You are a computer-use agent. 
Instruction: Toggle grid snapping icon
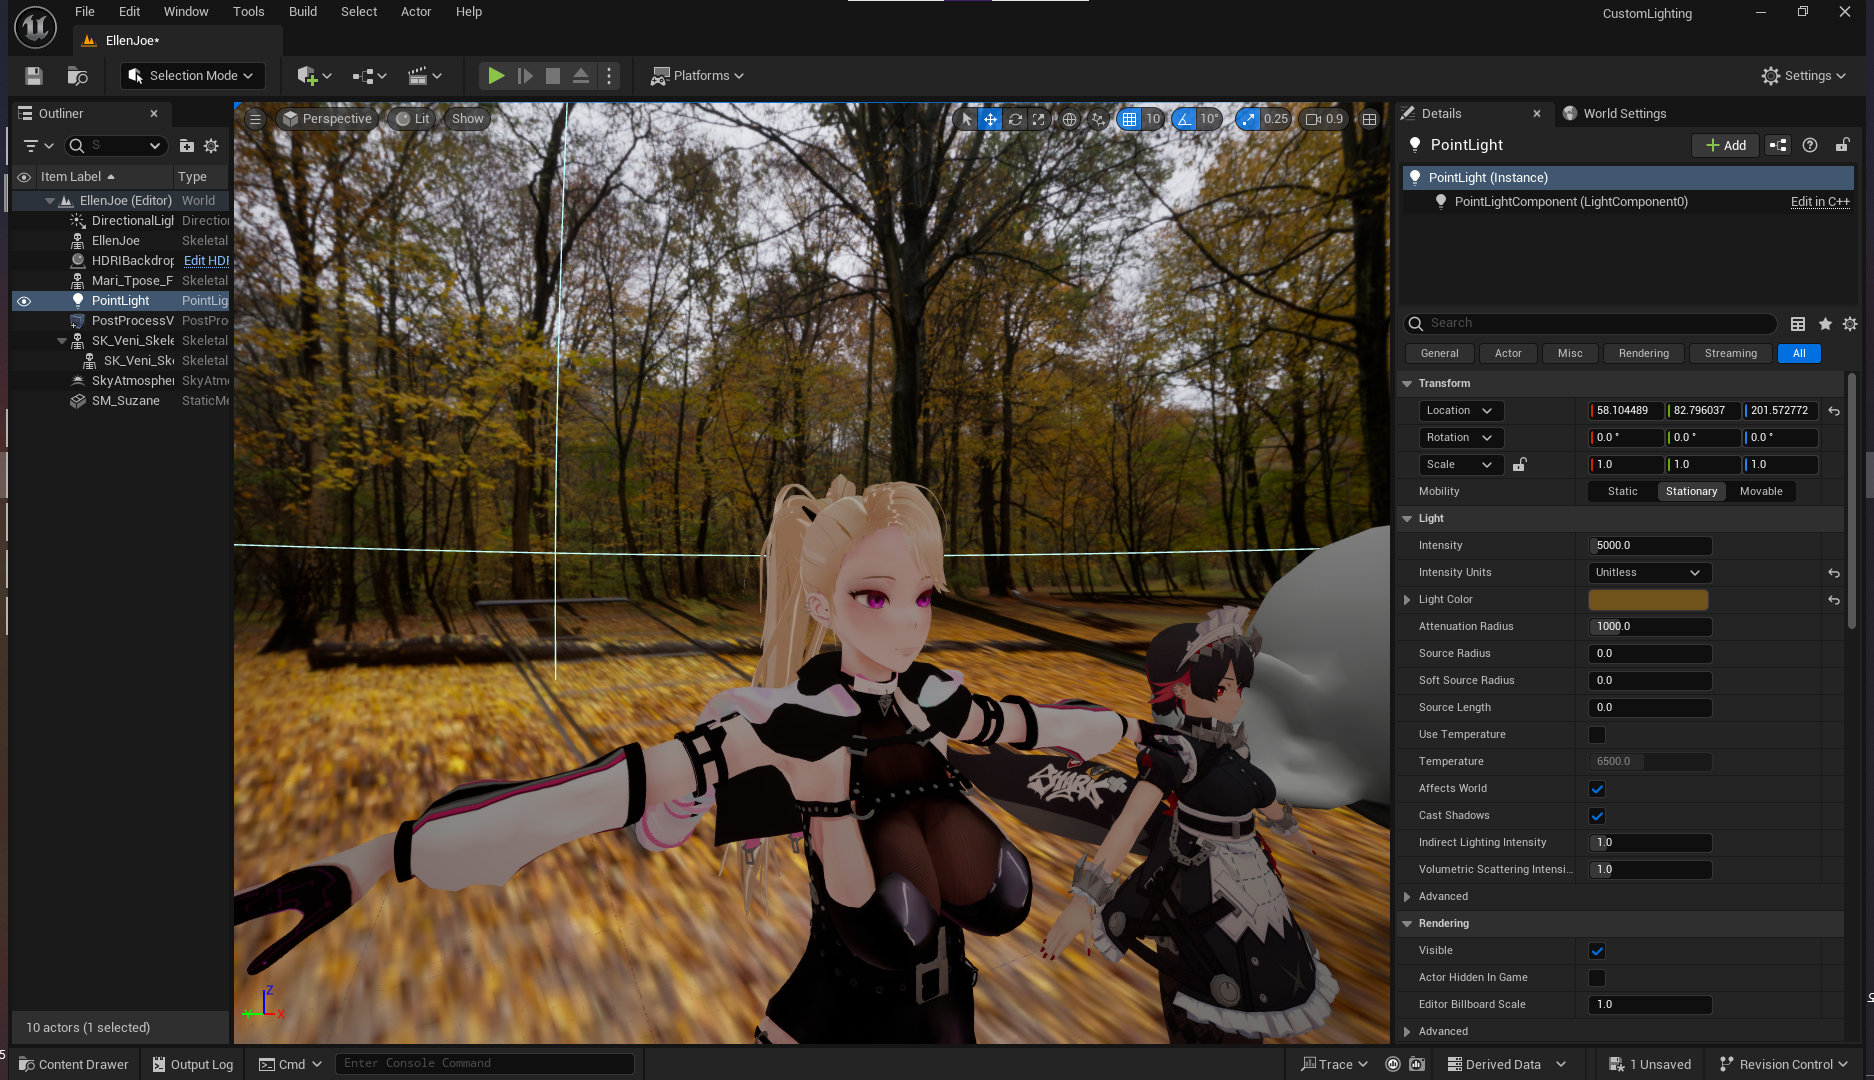click(x=1129, y=119)
